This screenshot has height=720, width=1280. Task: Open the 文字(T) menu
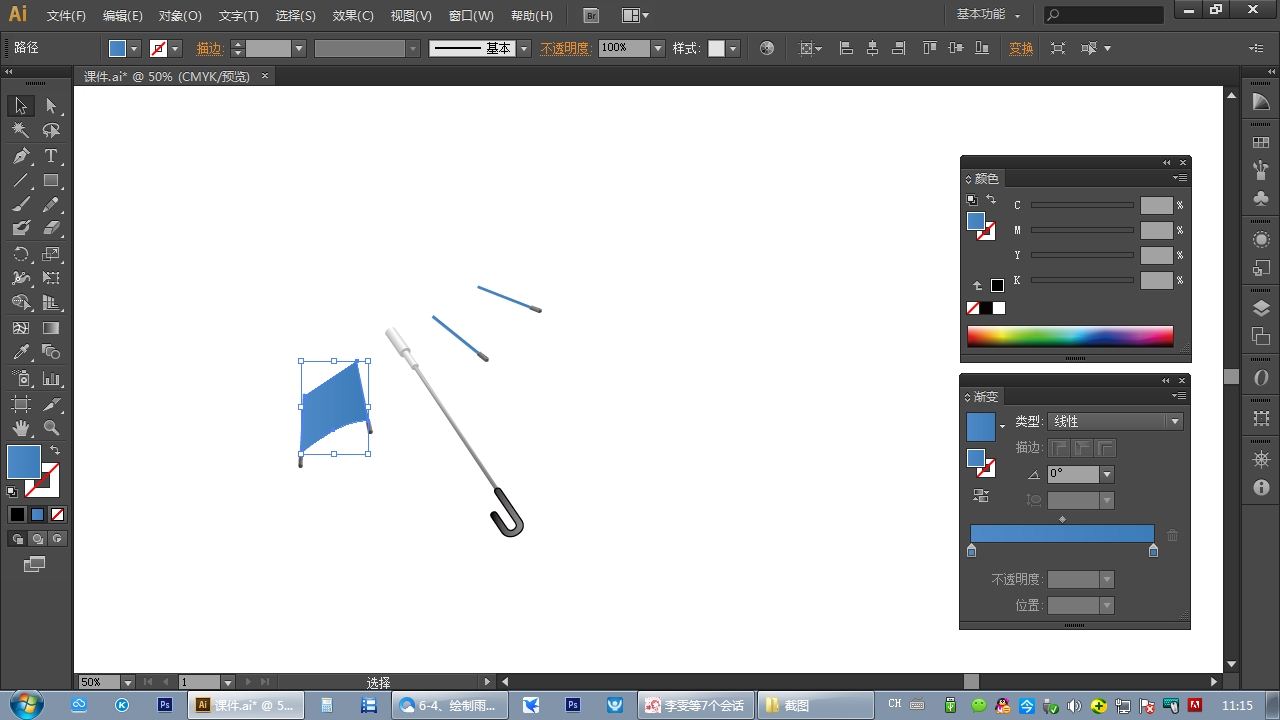tap(238, 16)
